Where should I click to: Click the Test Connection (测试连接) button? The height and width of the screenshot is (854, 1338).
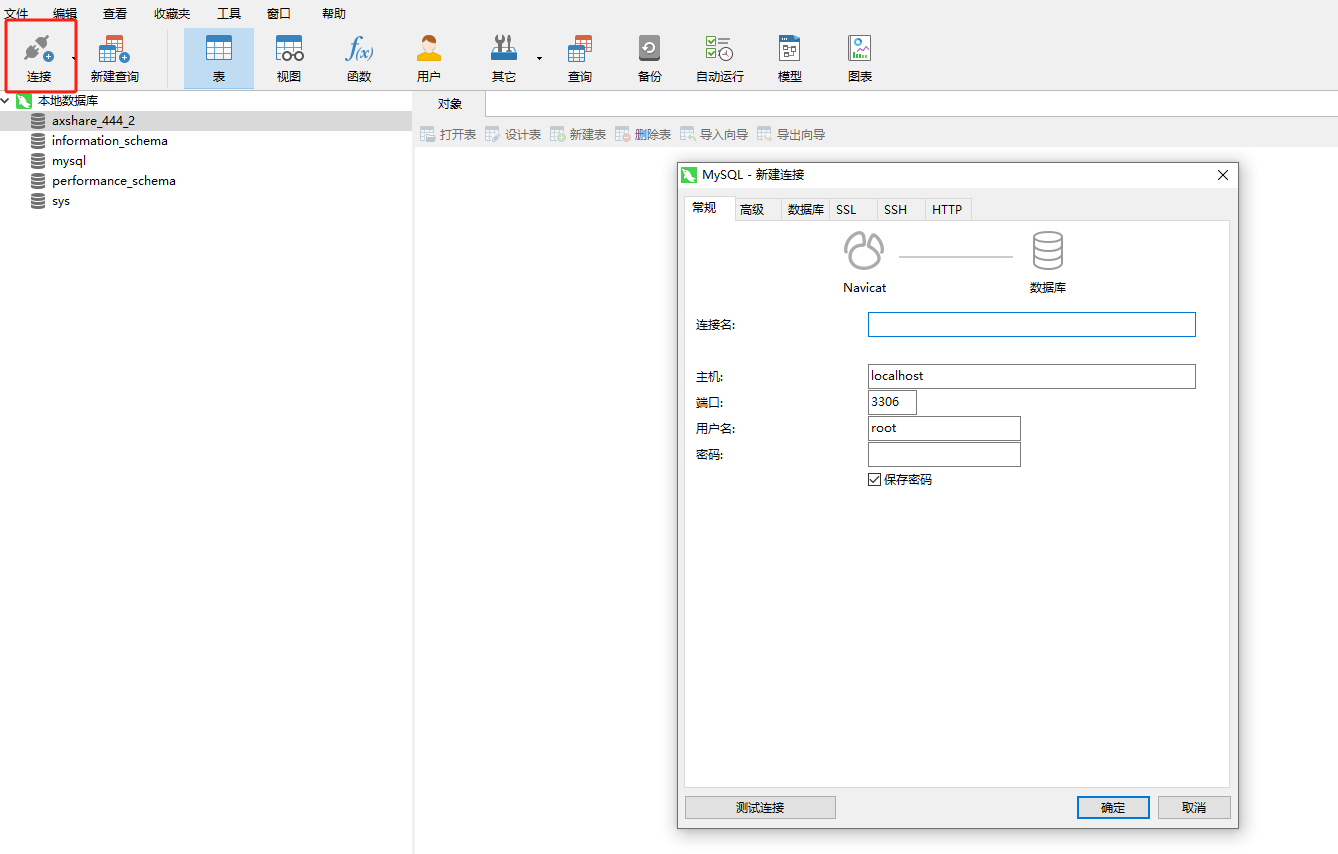click(x=760, y=808)
